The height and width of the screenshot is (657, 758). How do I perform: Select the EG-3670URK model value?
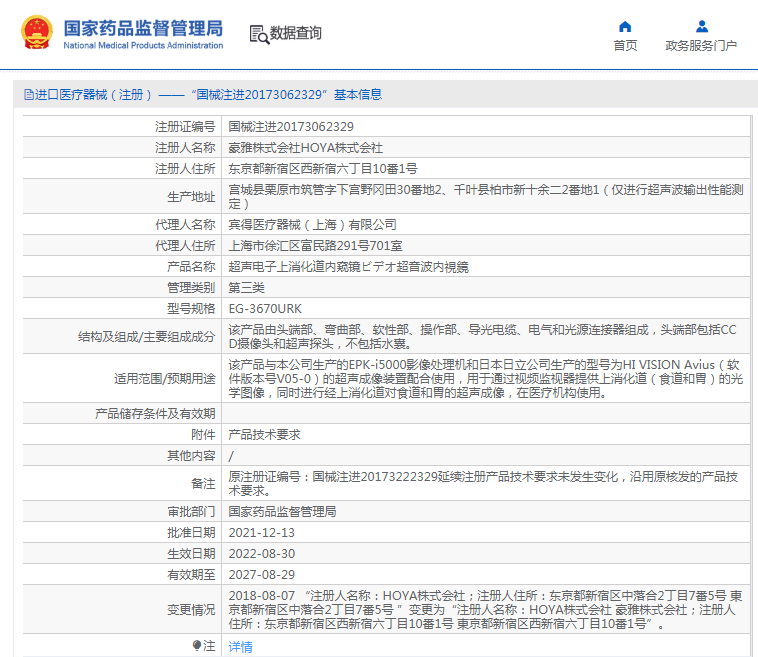265,308
